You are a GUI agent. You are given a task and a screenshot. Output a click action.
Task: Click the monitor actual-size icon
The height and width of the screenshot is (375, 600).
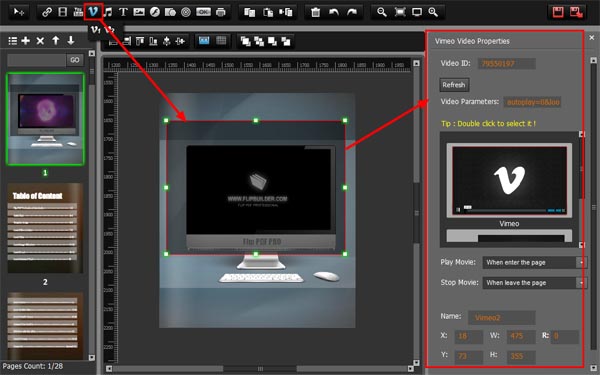417,12
